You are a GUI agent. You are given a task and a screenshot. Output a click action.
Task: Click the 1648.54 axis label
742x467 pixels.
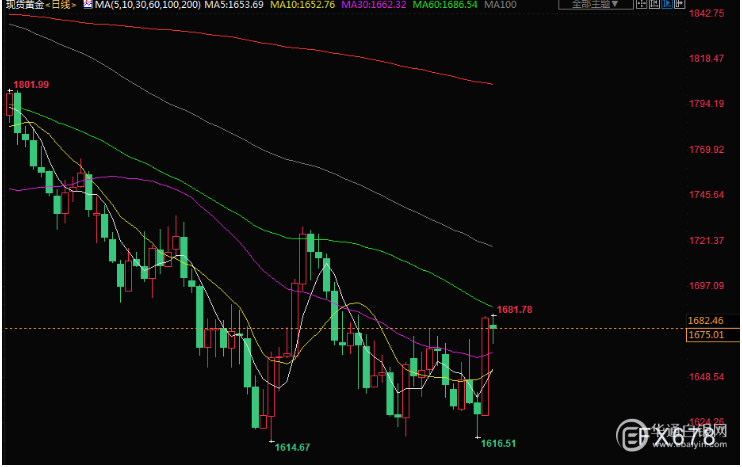pos(706,377)
